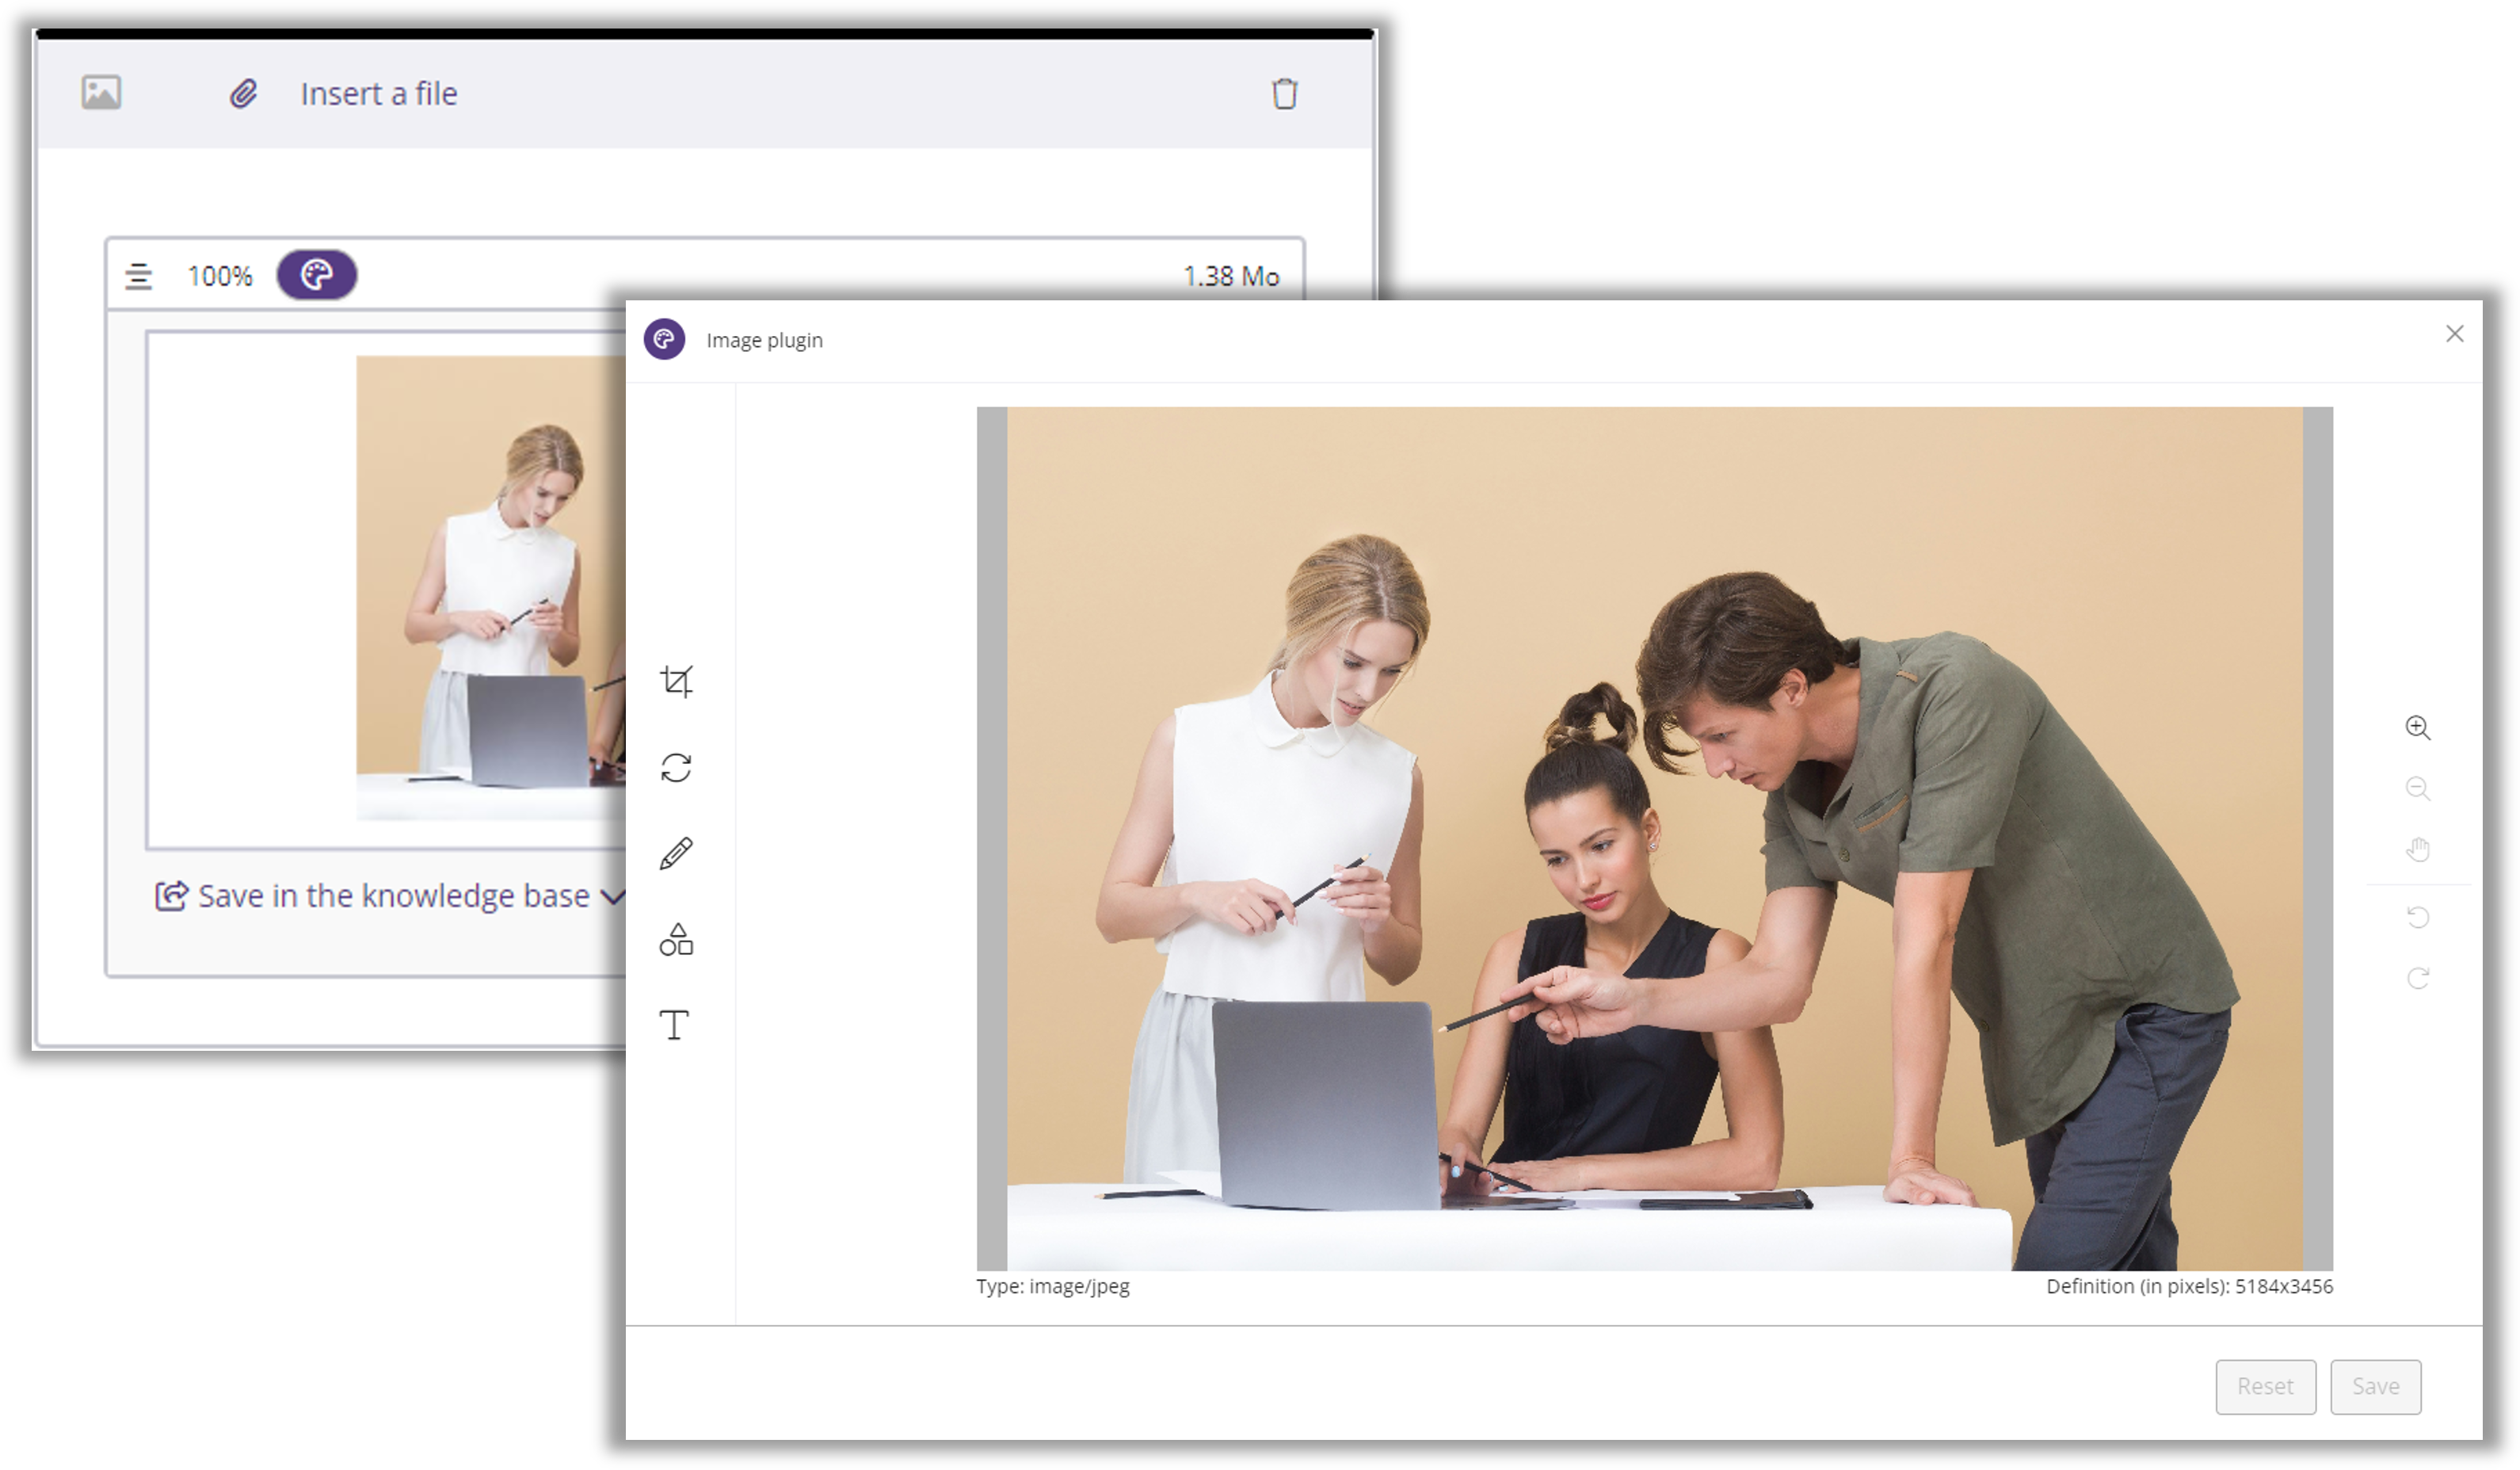Select the Crop tool
The height and width of the screenshot is (1470, 2520).
tap(676, 681)
